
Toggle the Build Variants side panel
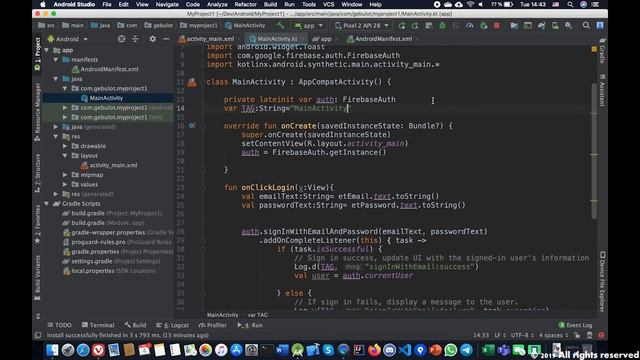coord(38,278)
